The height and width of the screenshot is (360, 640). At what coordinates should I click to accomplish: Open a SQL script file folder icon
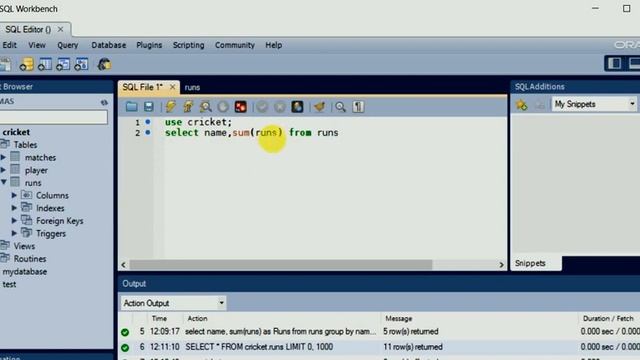point(131,107)
